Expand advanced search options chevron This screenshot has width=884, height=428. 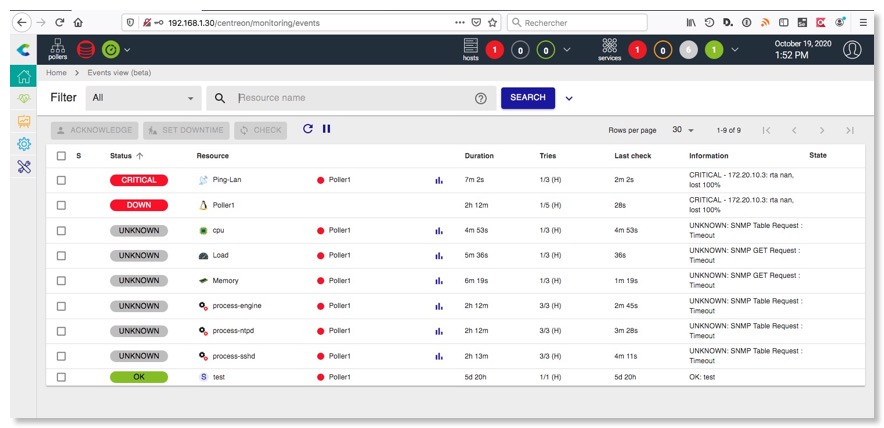click(x=569, y=98)
